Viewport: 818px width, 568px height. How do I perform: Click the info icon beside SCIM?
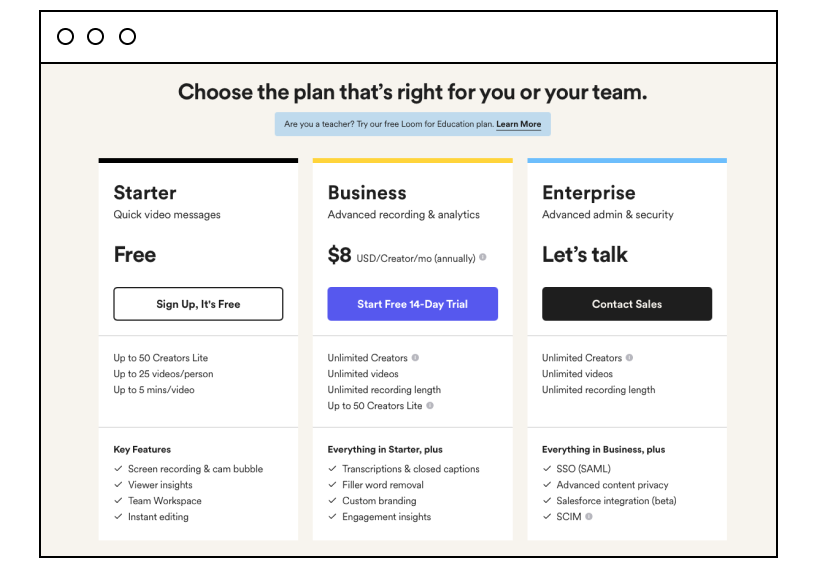click(x=589, y=516)
